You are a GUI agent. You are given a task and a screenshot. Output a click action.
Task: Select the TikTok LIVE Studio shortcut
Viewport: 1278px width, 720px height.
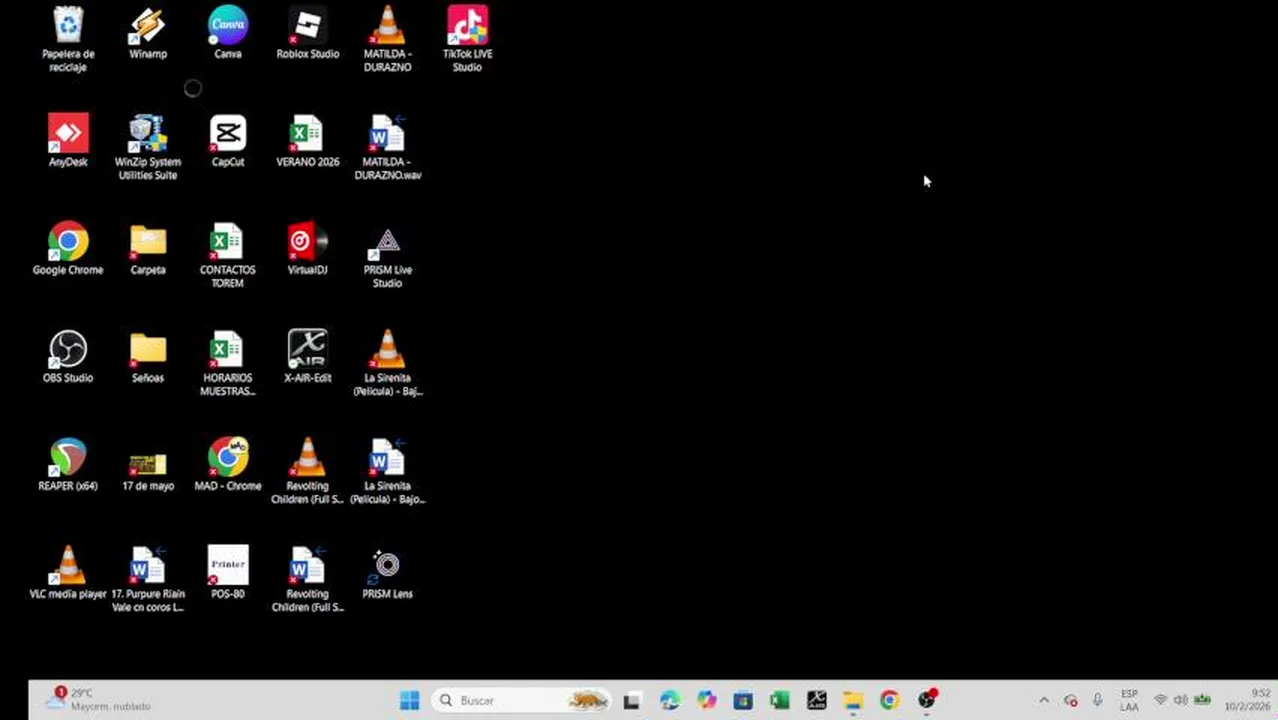468,39
